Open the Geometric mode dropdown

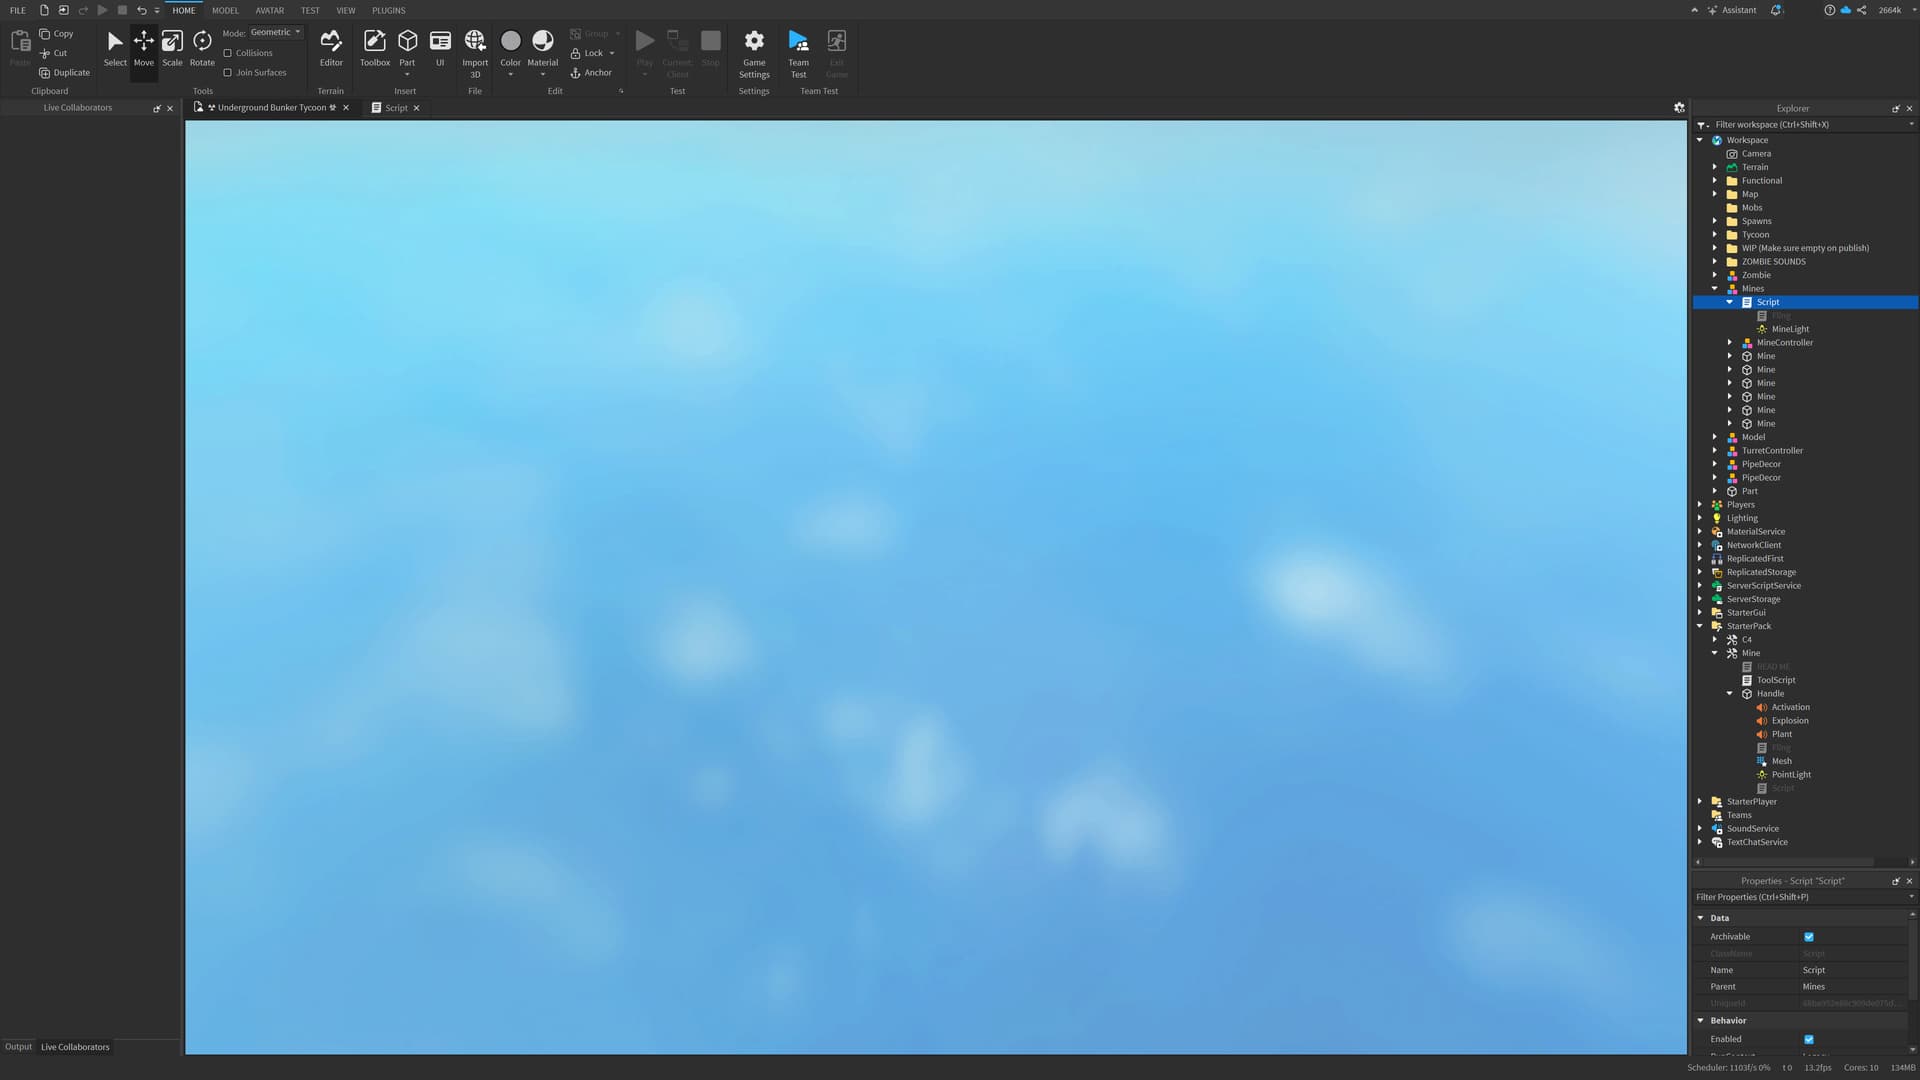275,33
